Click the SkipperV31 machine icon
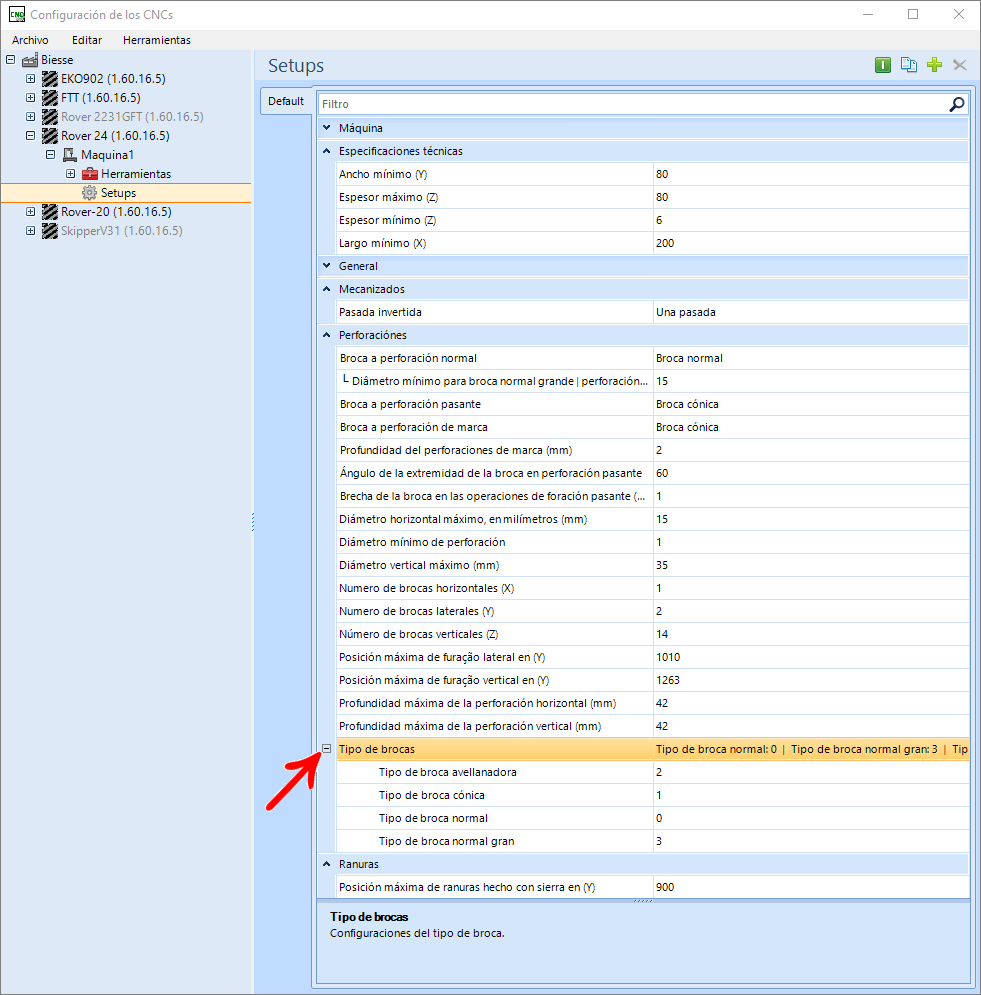981x995 pixels. coord(50,231)
